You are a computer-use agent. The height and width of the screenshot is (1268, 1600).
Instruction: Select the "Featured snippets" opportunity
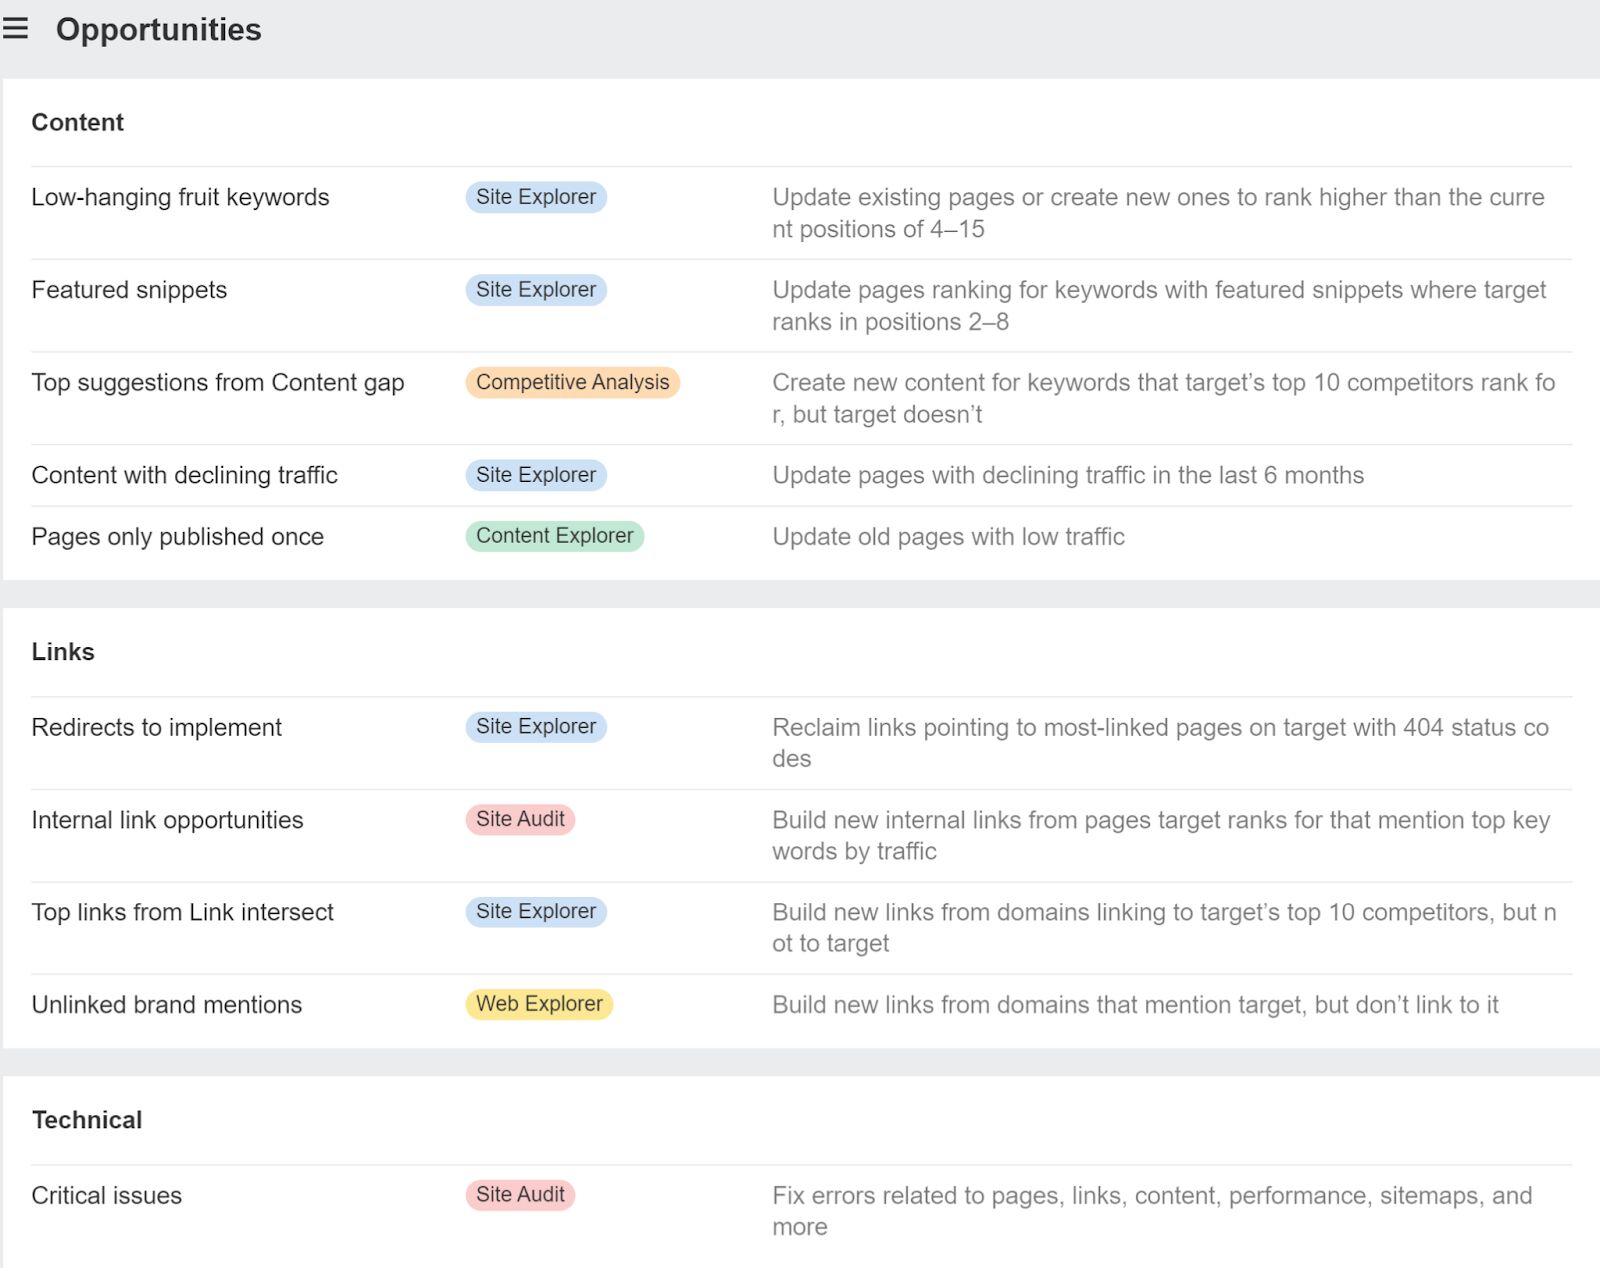click(x=128, y=290)
